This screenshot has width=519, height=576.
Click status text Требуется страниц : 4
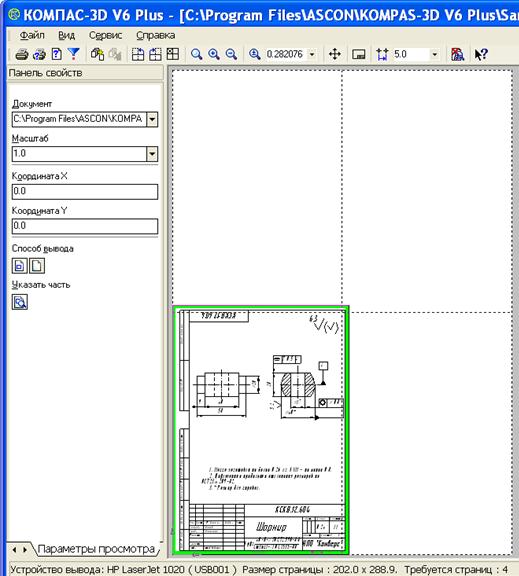coord(456,569)
